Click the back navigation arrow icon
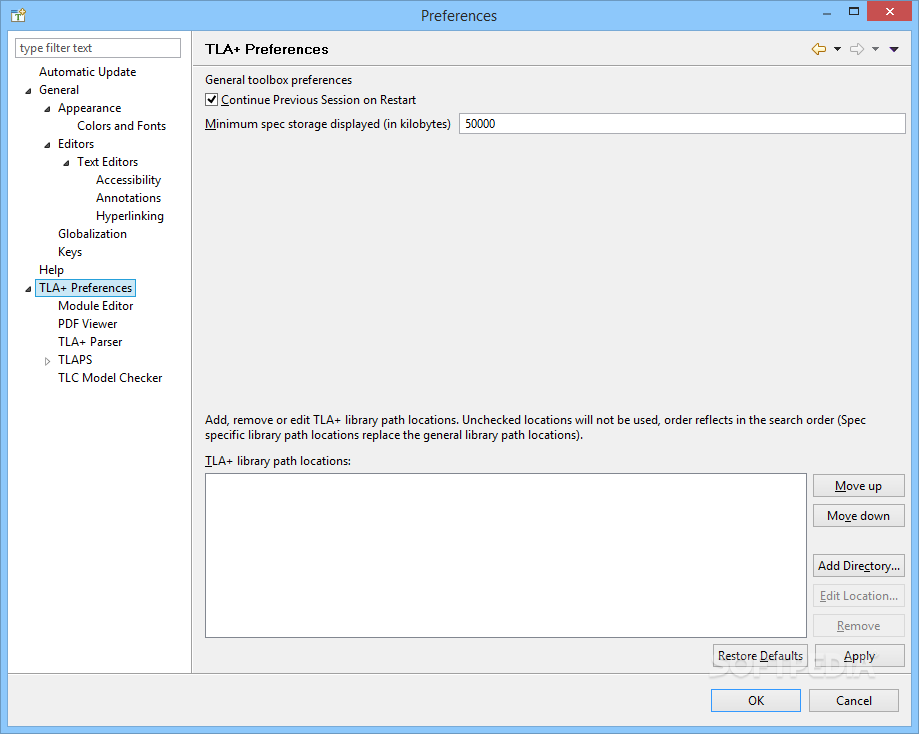 click(x=819, y=49)
